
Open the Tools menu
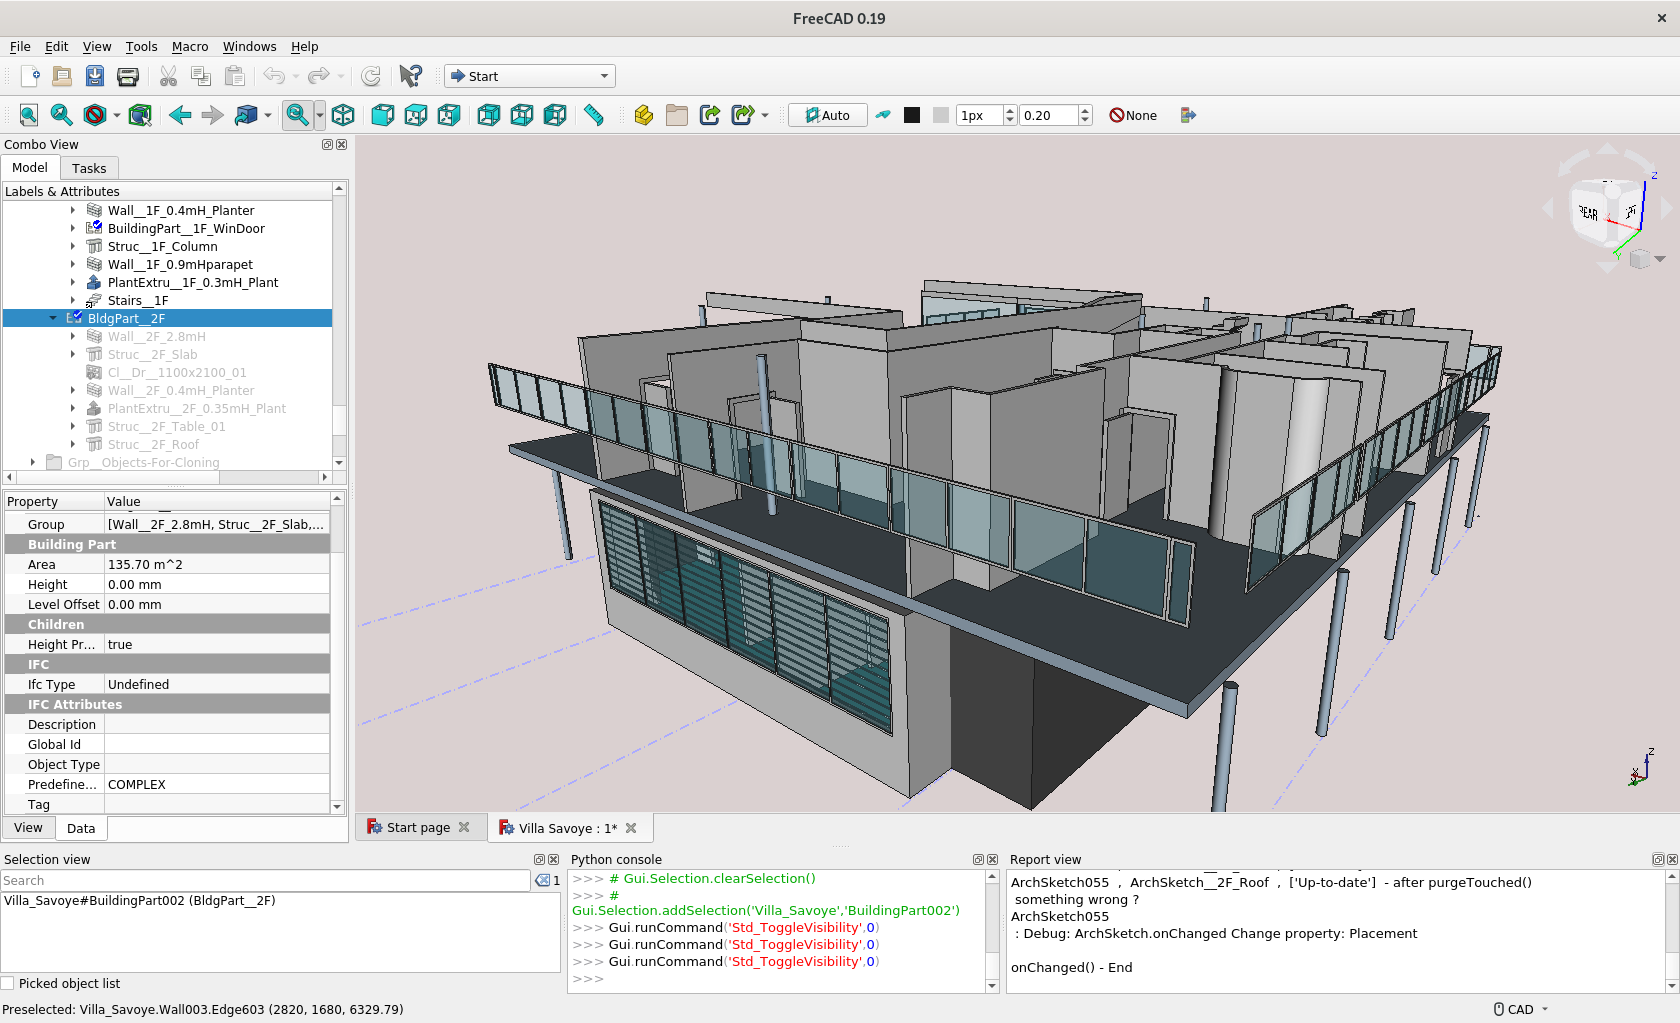141,46
